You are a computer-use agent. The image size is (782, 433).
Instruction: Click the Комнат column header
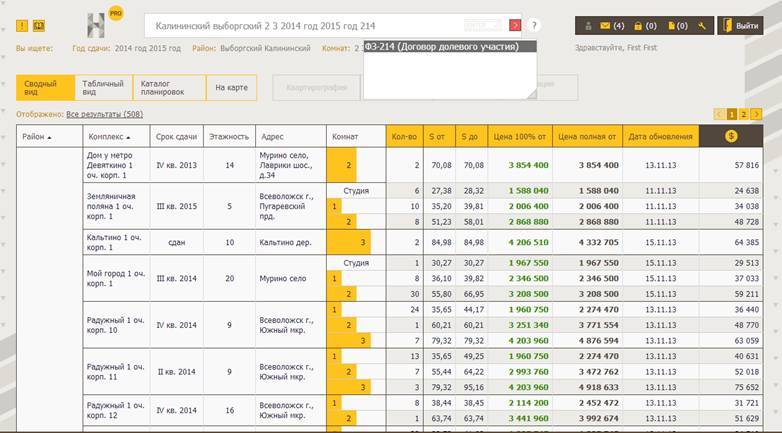356,136
